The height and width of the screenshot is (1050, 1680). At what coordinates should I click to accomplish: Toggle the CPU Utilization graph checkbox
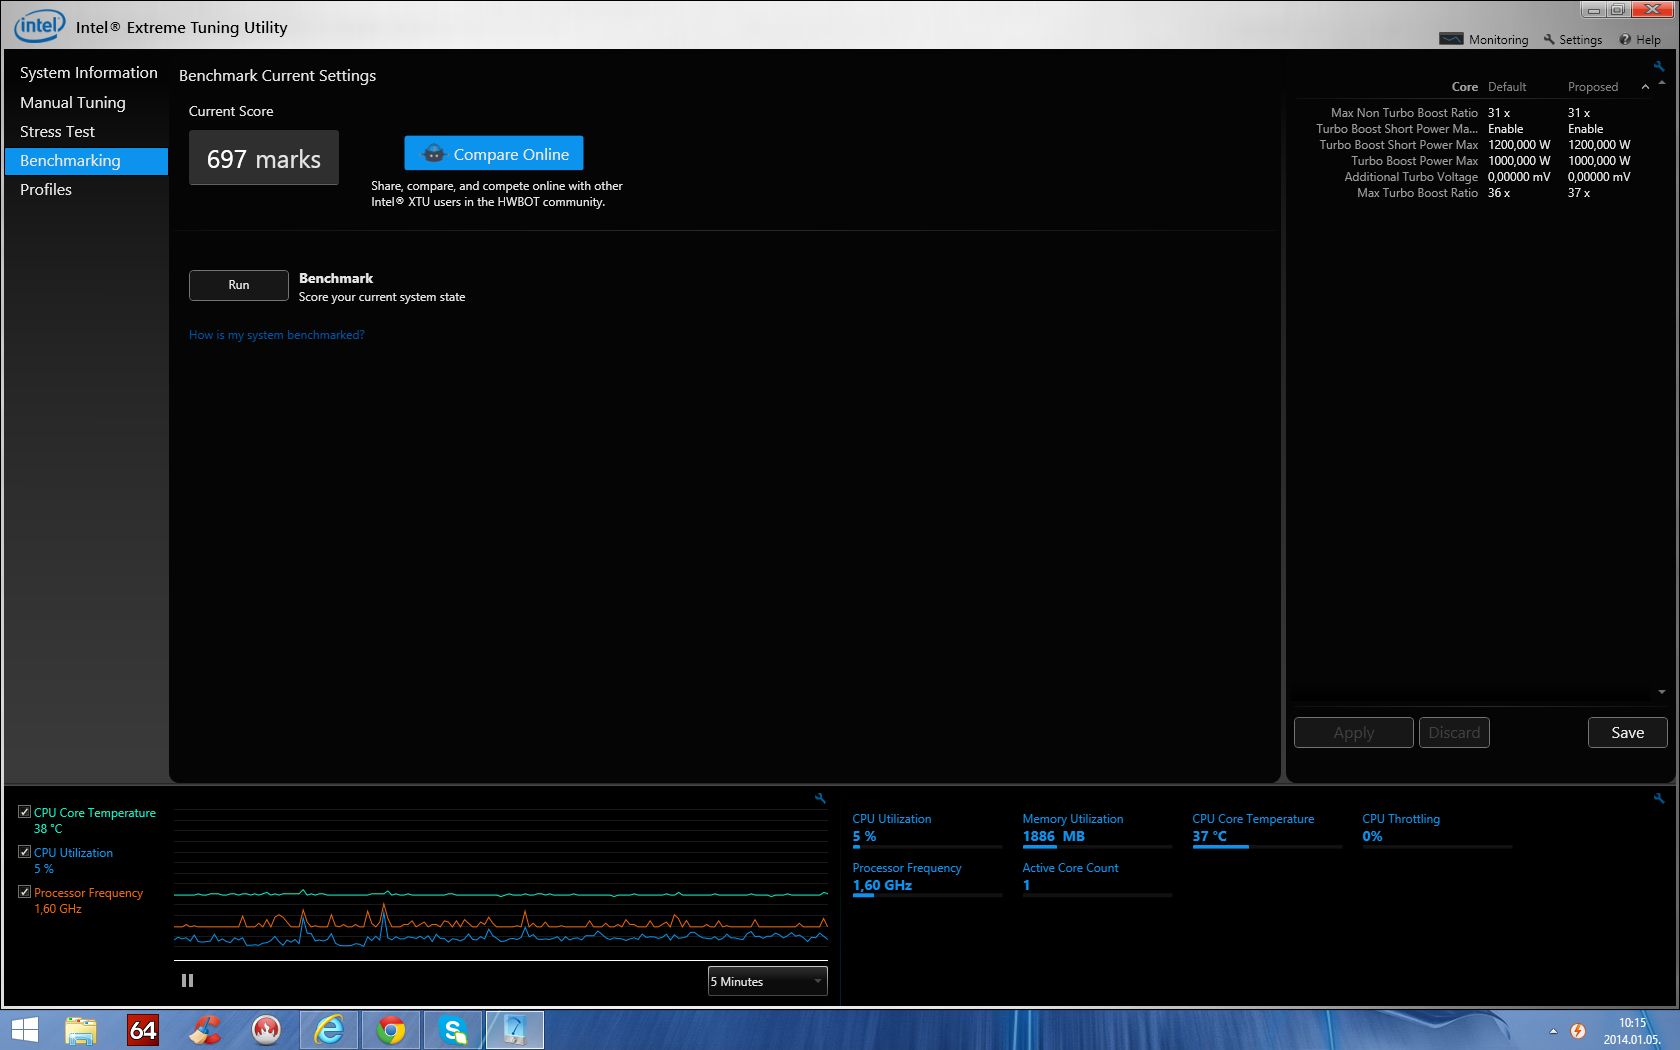click(x=24, y=852)
